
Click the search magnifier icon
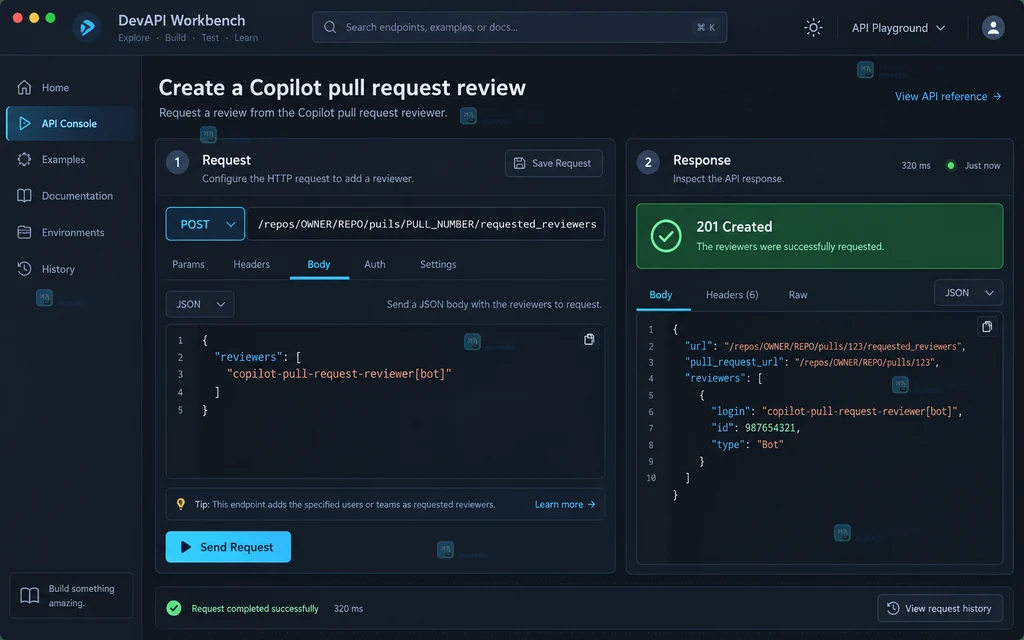330,27
